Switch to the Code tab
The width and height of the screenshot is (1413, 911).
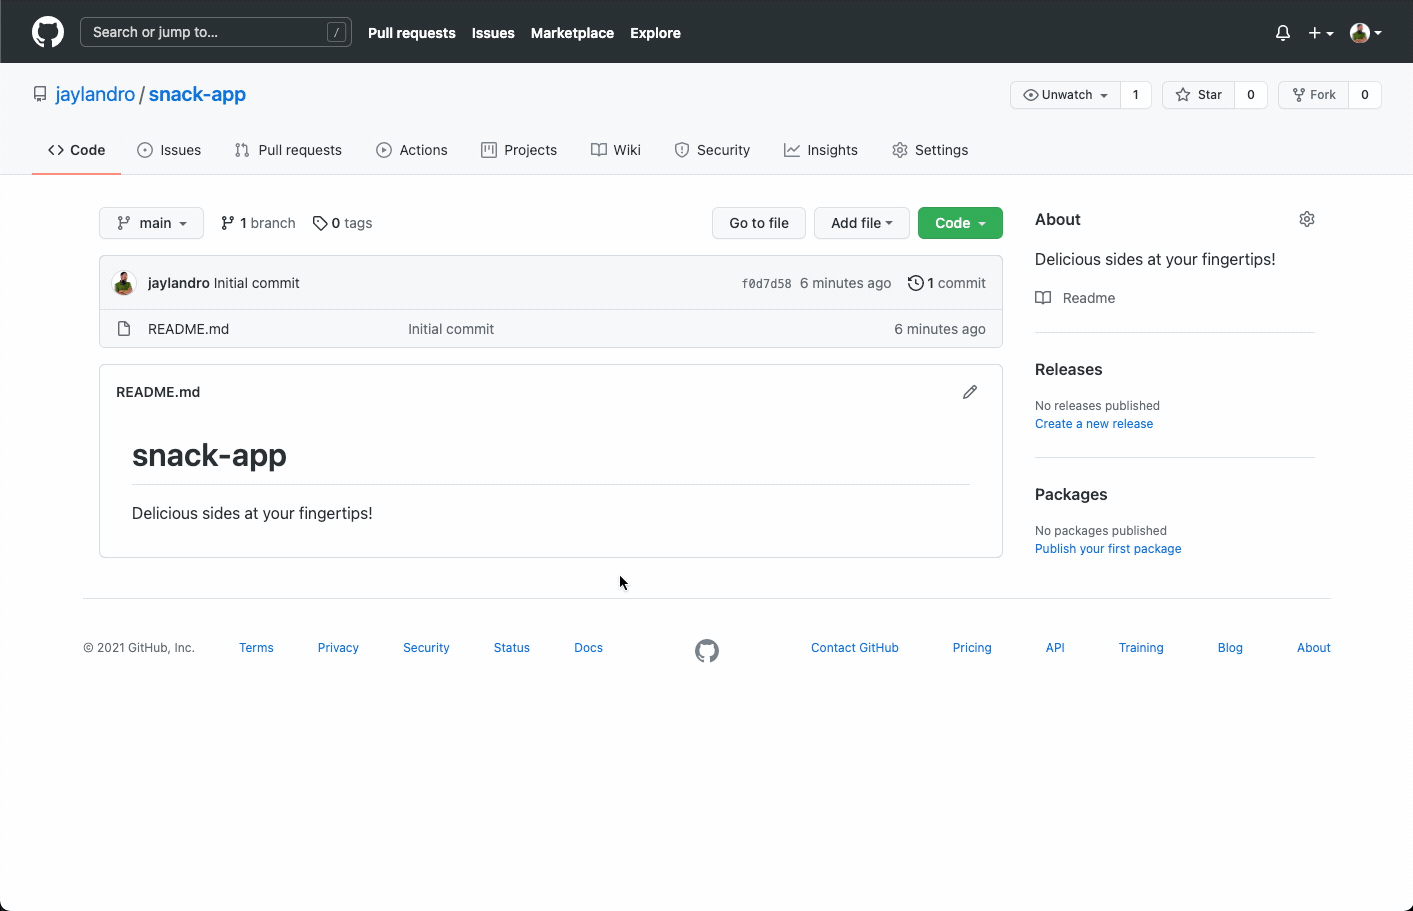click(76, 150)
